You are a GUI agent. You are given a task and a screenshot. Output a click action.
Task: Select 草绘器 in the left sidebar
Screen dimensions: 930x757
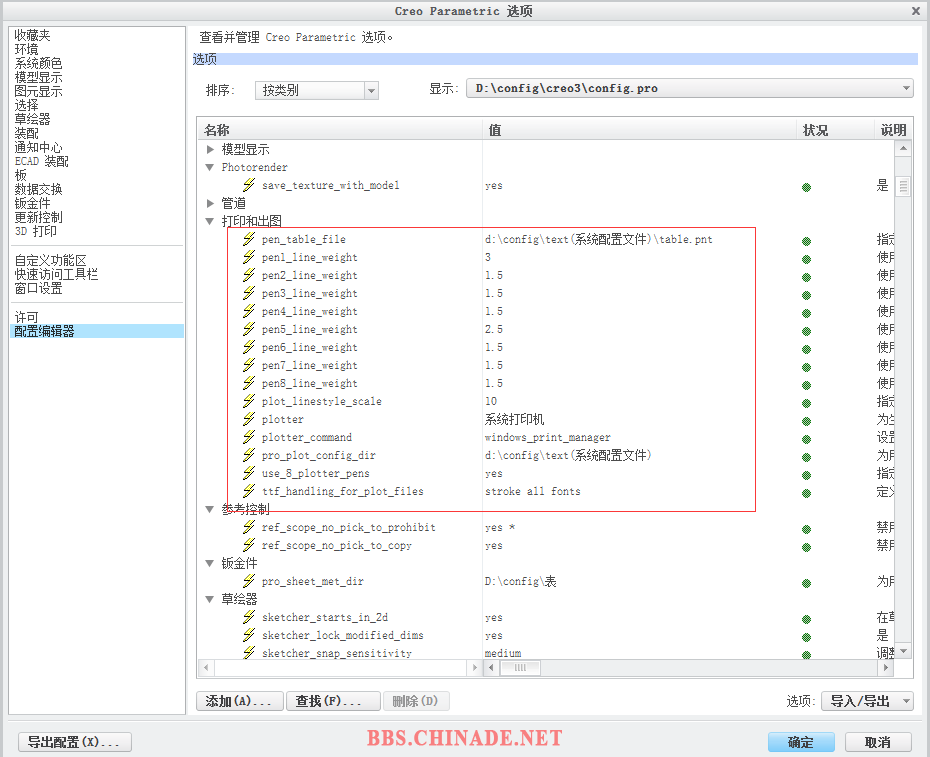pyautogui.click(x=33, y=119)
